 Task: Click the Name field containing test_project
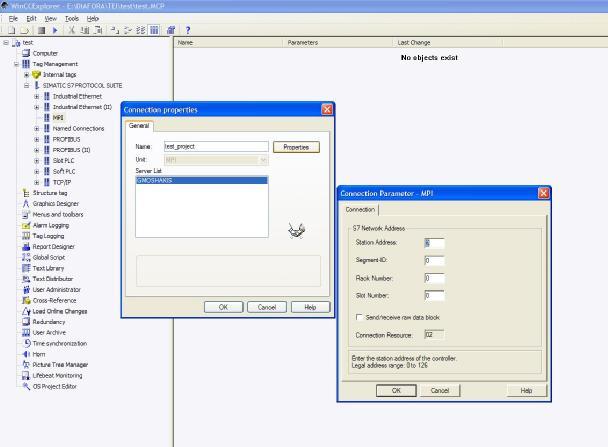pyautogui.click(x=216, y=146)
